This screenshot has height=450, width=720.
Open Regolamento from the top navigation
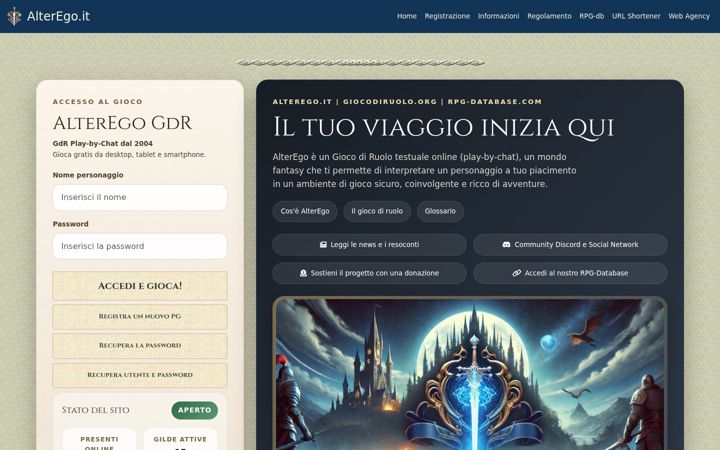point(549,16)
